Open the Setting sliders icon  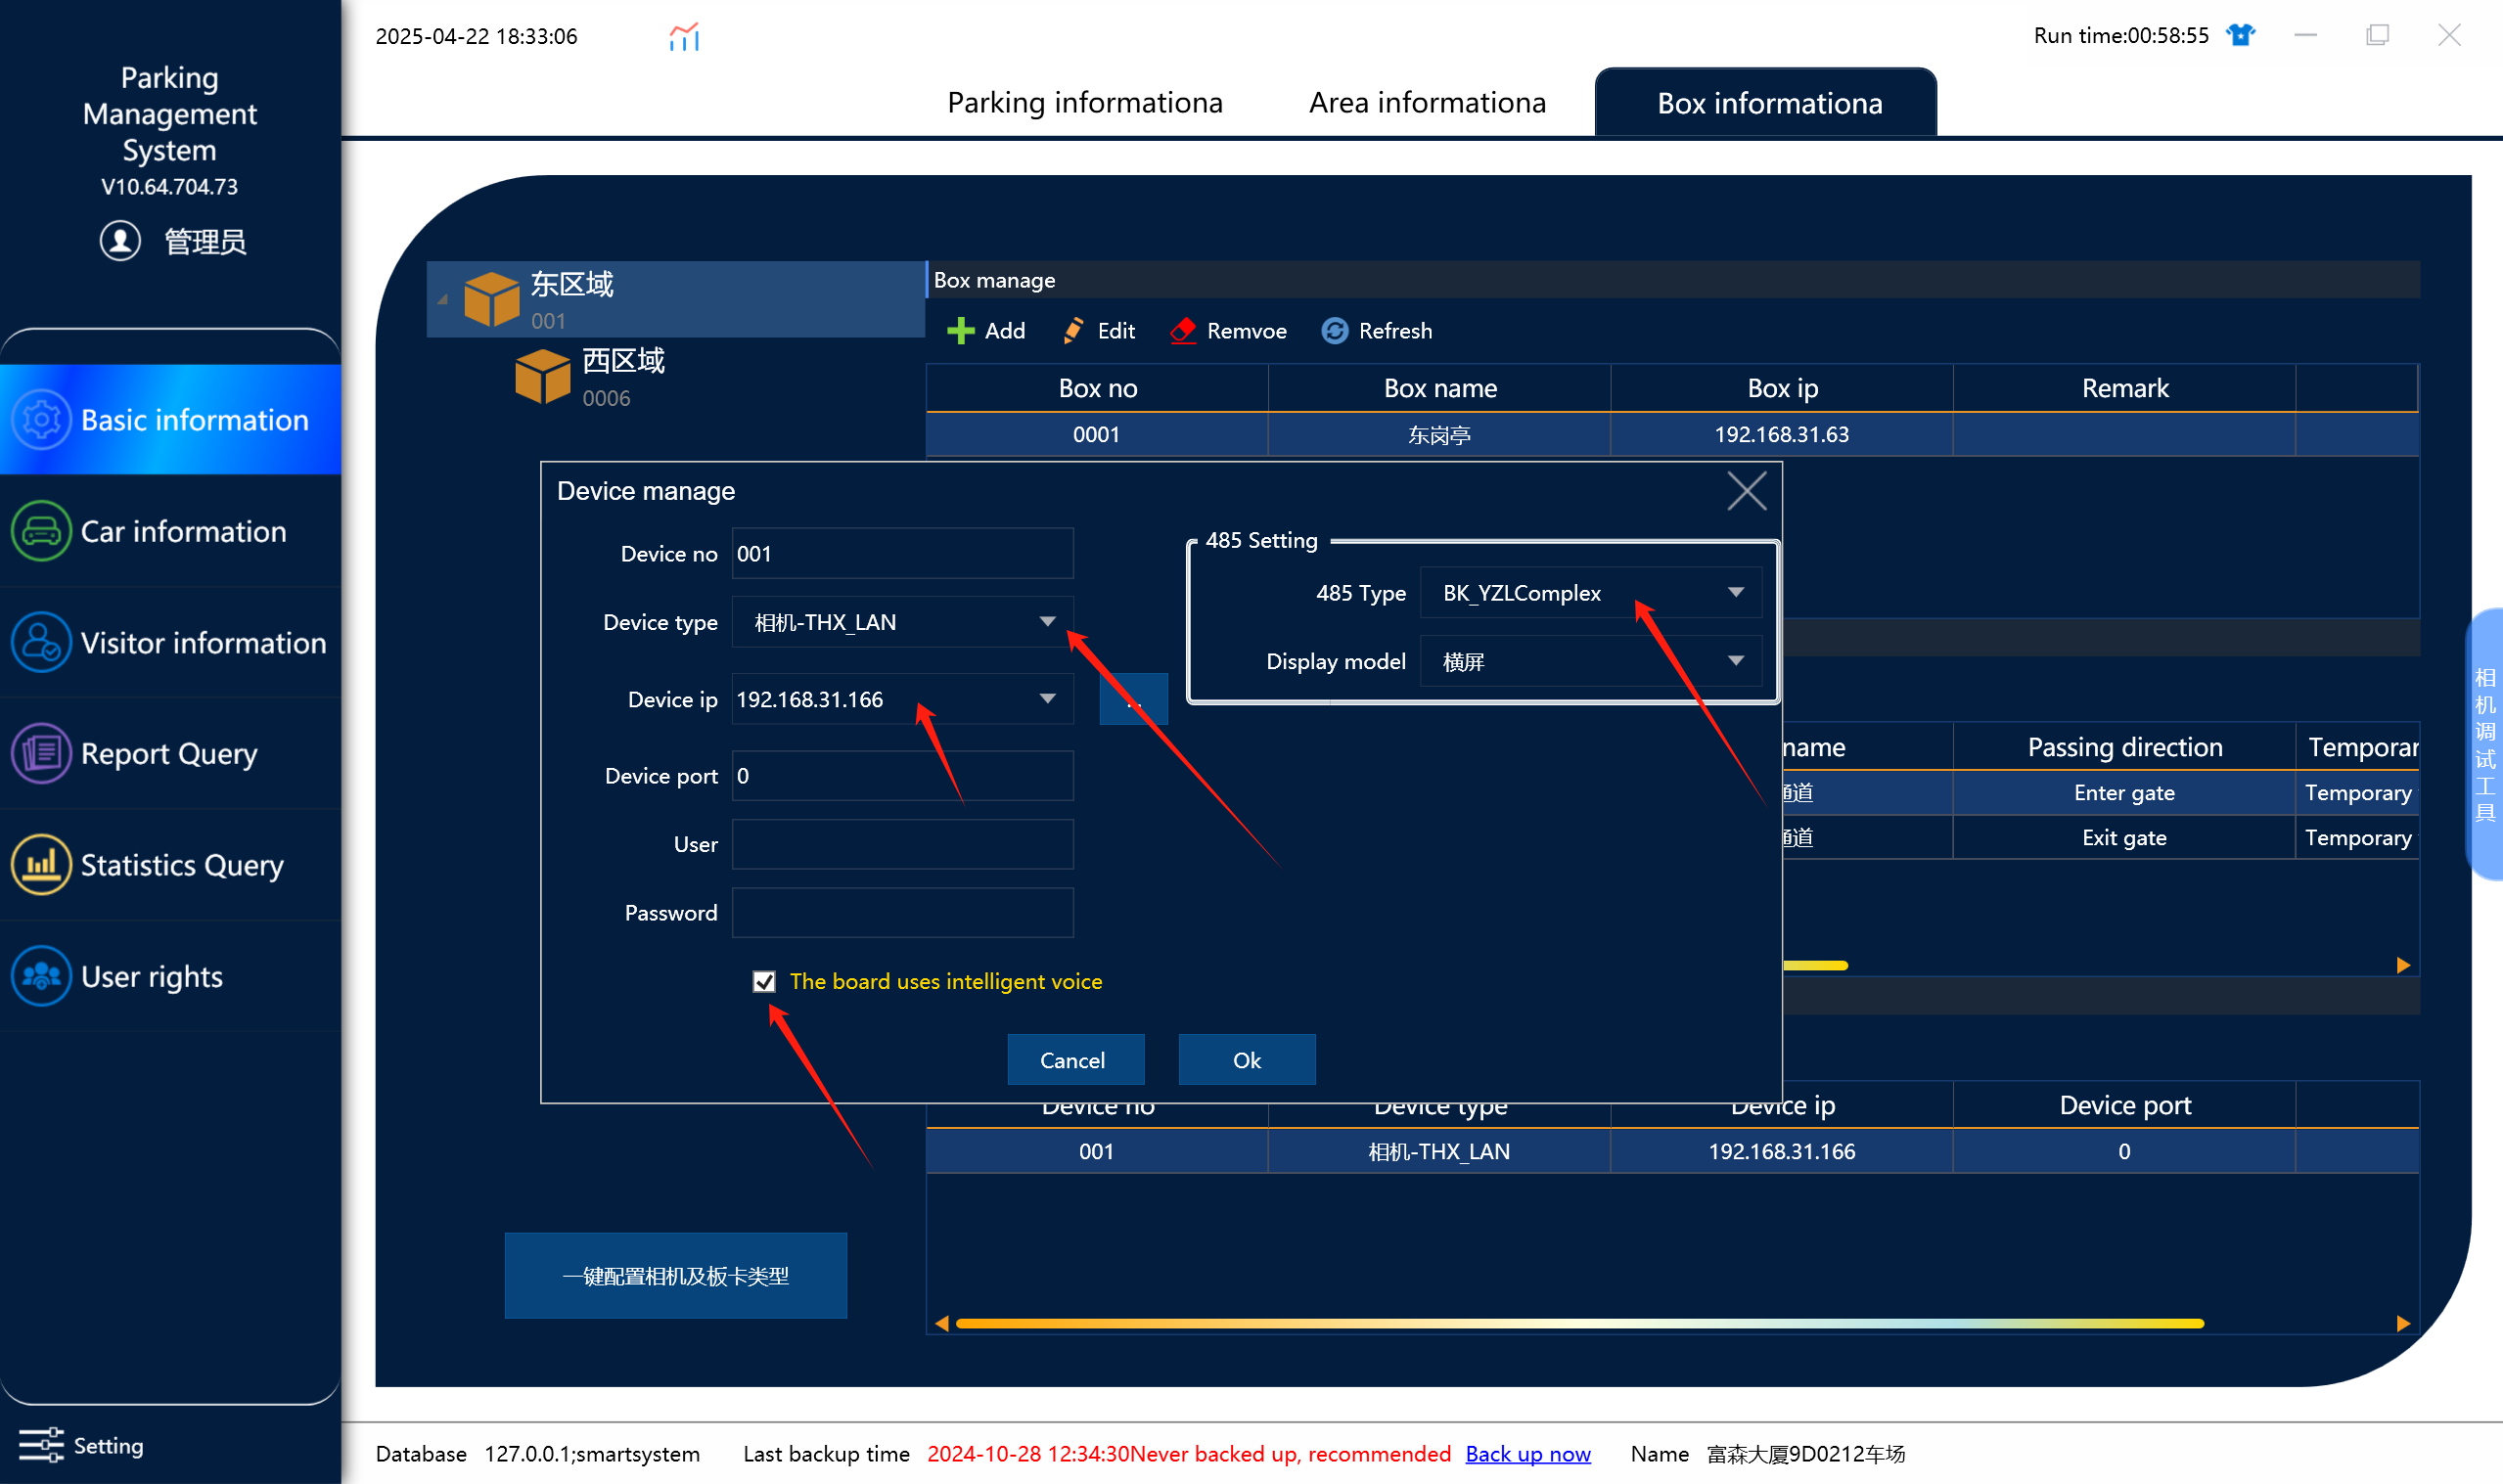tap(41, 1445)
